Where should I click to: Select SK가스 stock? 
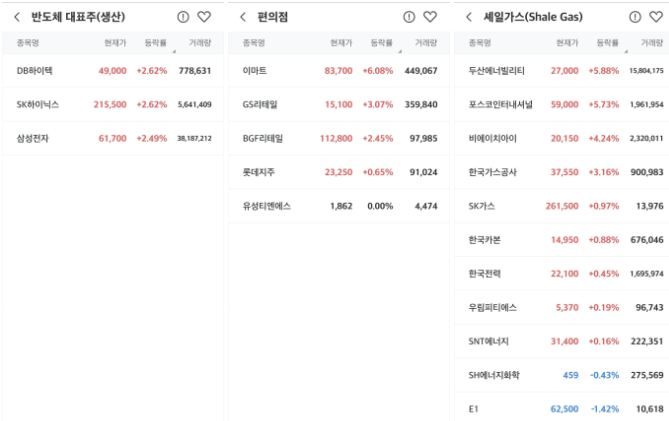[561, 206]
